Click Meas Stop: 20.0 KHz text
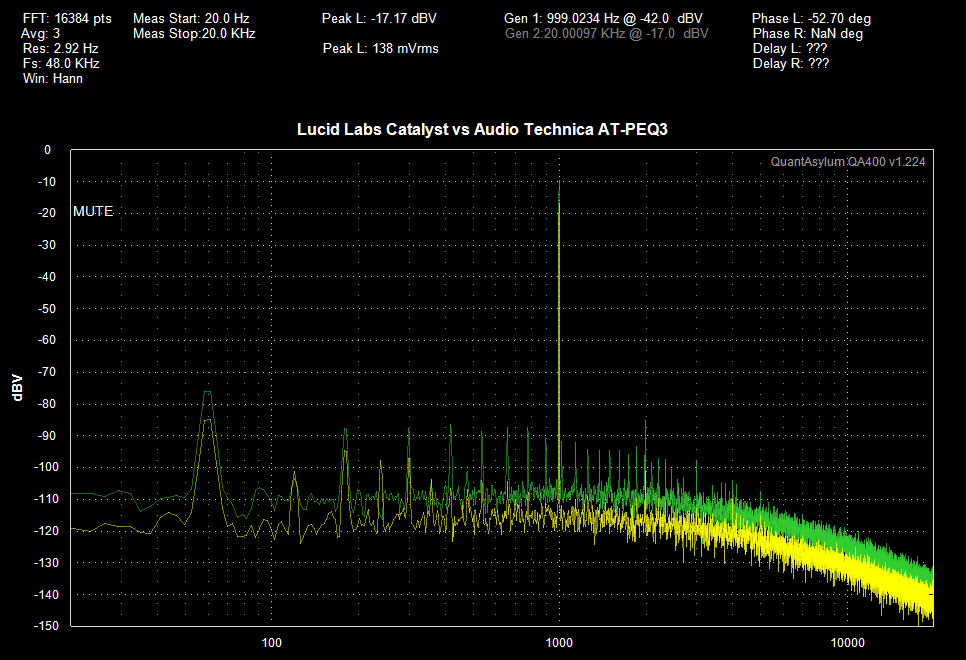This screenshot has width=966, height=660. (194, 33)
